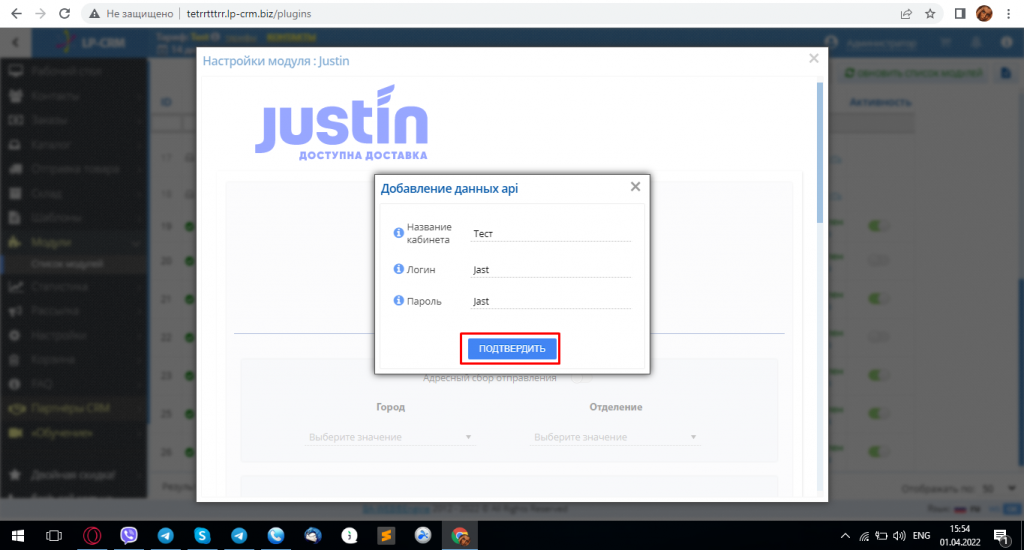1024x550 pixels.
Task: Click the Не защищено security warning
Action: (131, 14)
